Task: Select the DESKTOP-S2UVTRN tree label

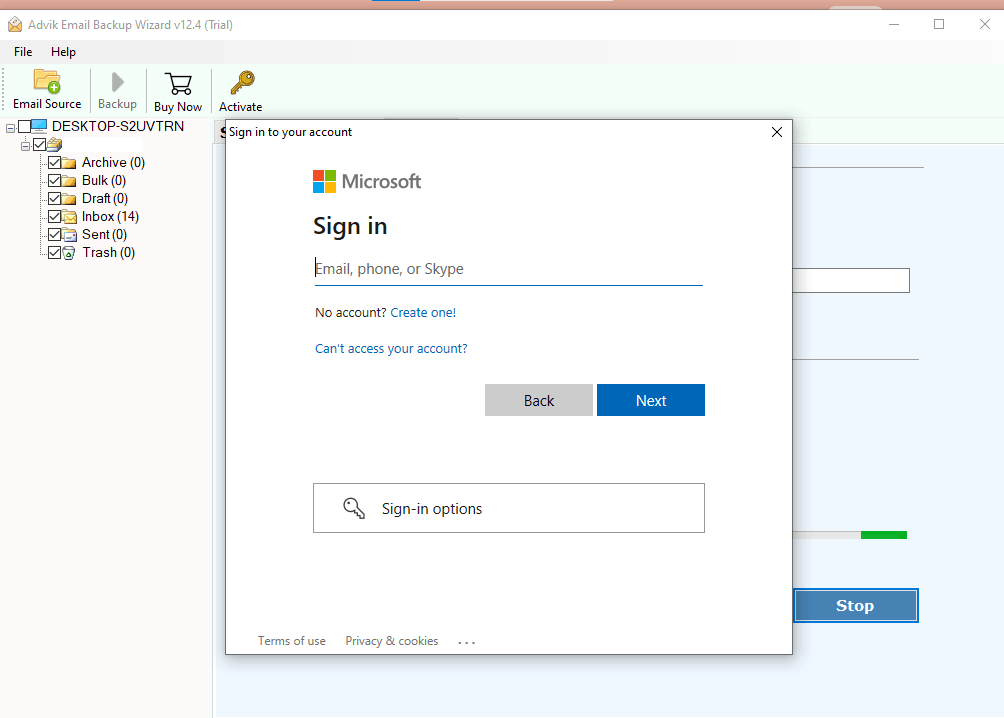Action: click(x=118, y=126)
